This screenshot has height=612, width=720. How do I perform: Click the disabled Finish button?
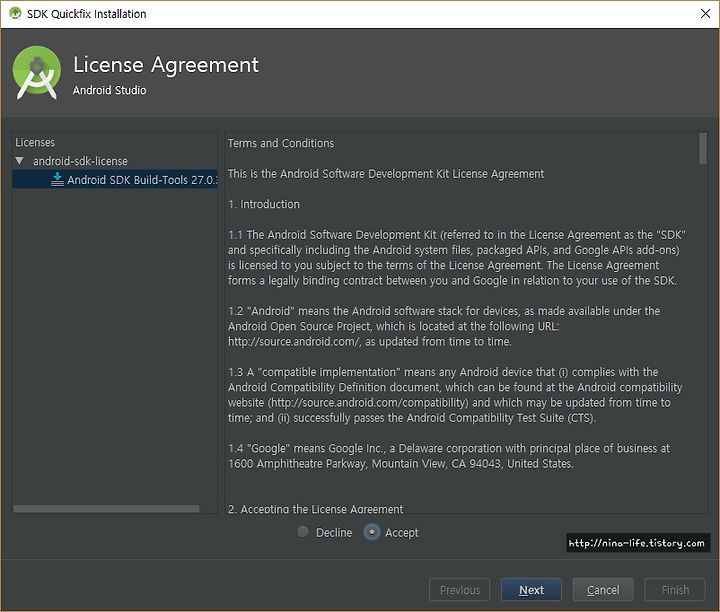pyautogui.click(x=675, y=590)
